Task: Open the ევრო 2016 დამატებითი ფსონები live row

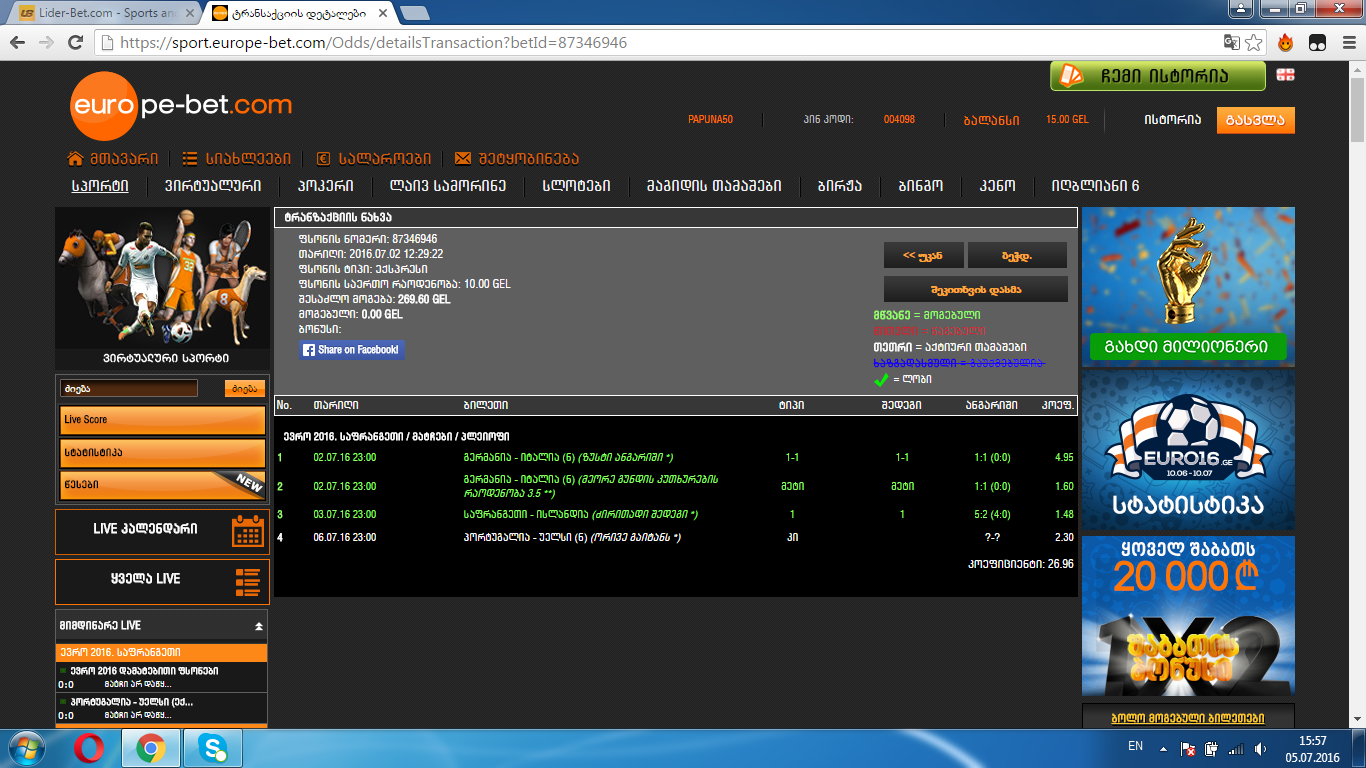Action: click(162, 677)
